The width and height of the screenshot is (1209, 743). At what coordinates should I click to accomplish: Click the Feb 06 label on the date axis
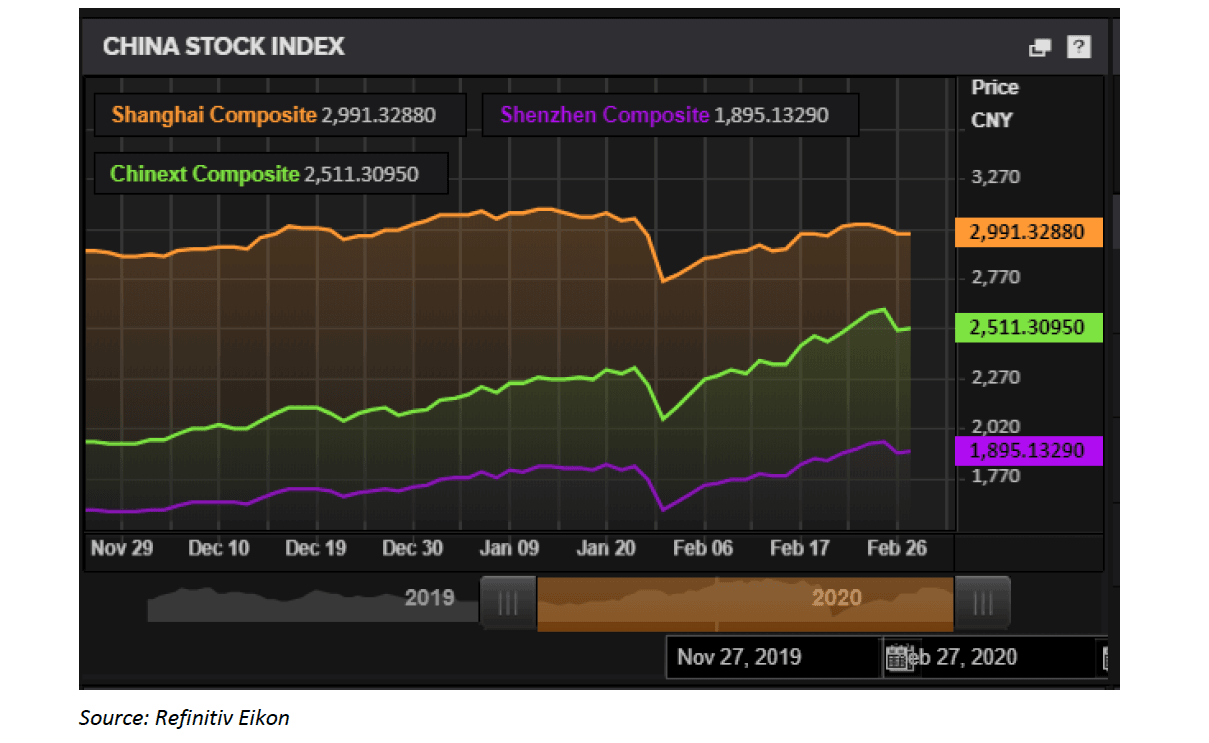[x=703, y=548]
